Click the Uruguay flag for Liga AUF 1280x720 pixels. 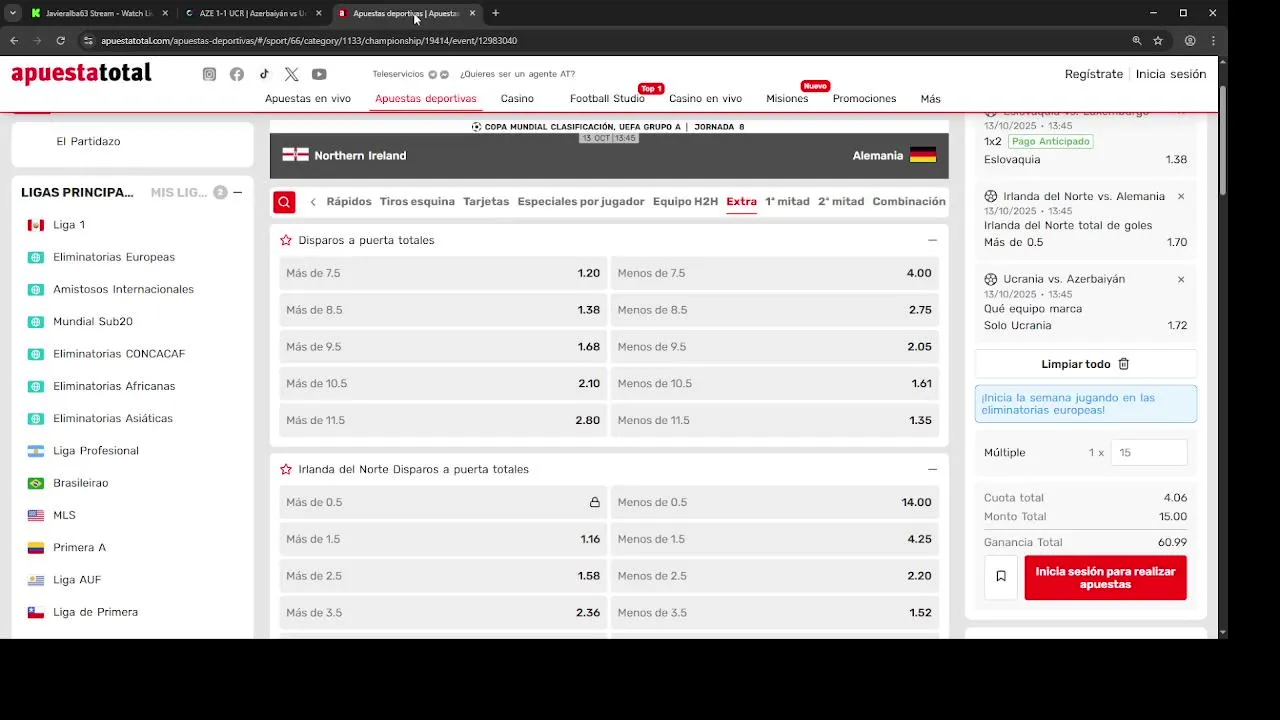(36, 580)
